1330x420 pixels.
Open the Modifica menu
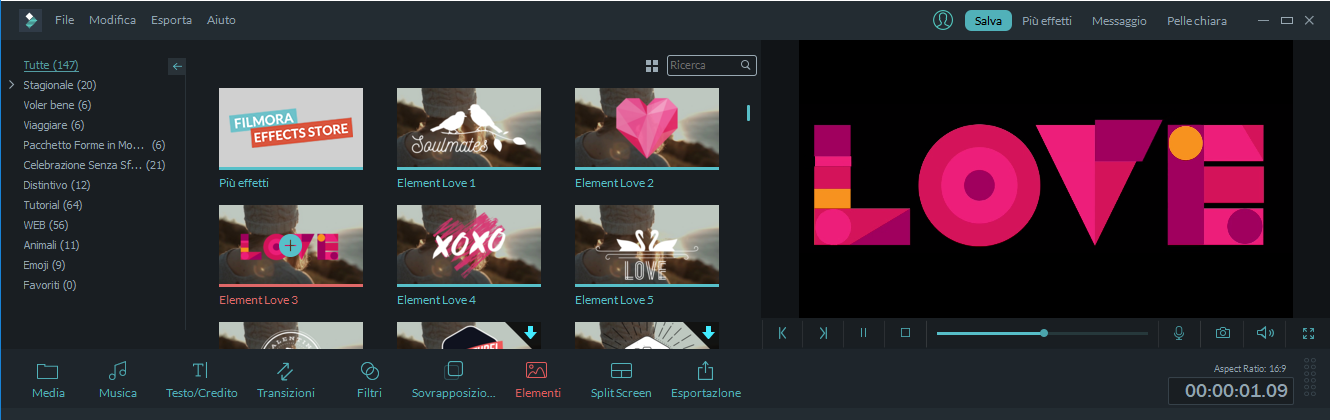coord(113,20)
